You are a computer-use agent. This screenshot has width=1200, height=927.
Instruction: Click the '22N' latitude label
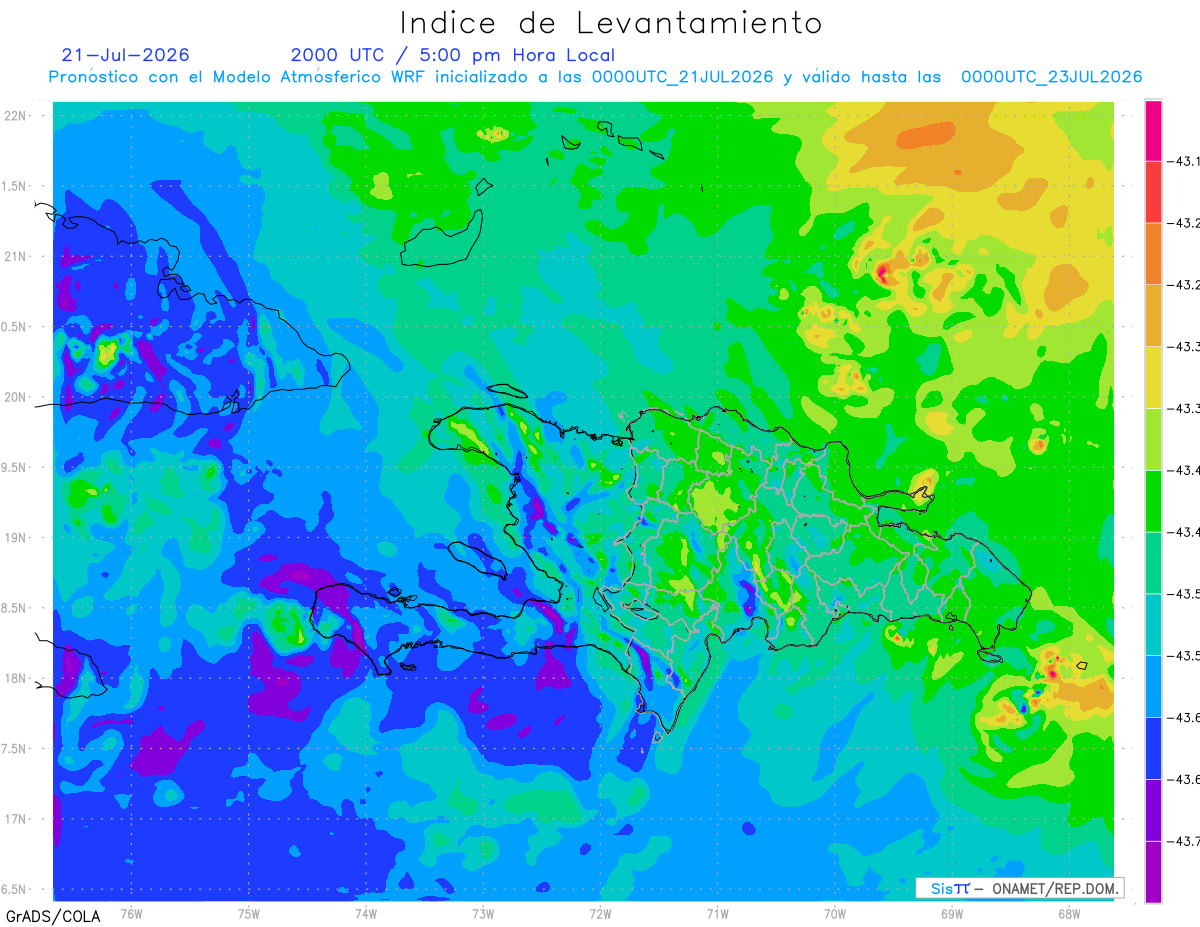15,116
